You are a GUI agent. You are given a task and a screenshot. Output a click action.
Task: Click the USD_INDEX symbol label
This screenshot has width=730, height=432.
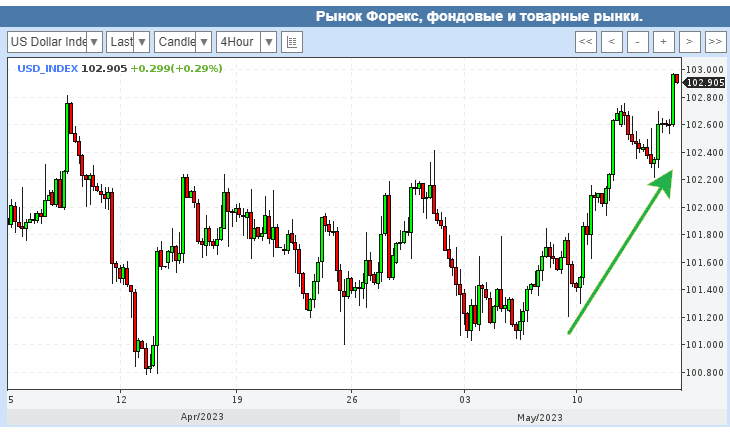pyautogui.click(x=47, y=68)
